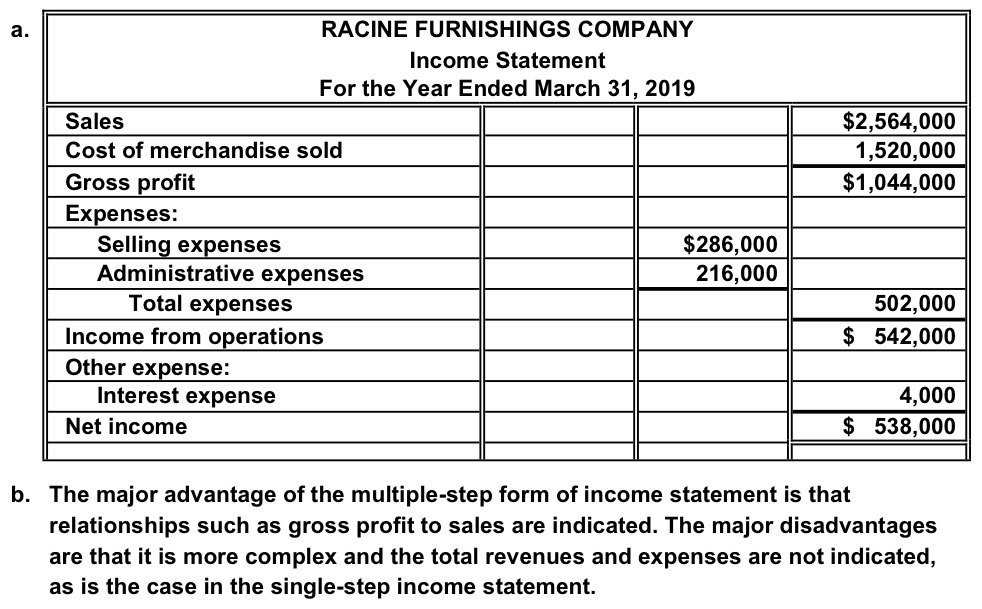Select the Total expenses row label
The image size is (982, 609).
pos(210,303)
